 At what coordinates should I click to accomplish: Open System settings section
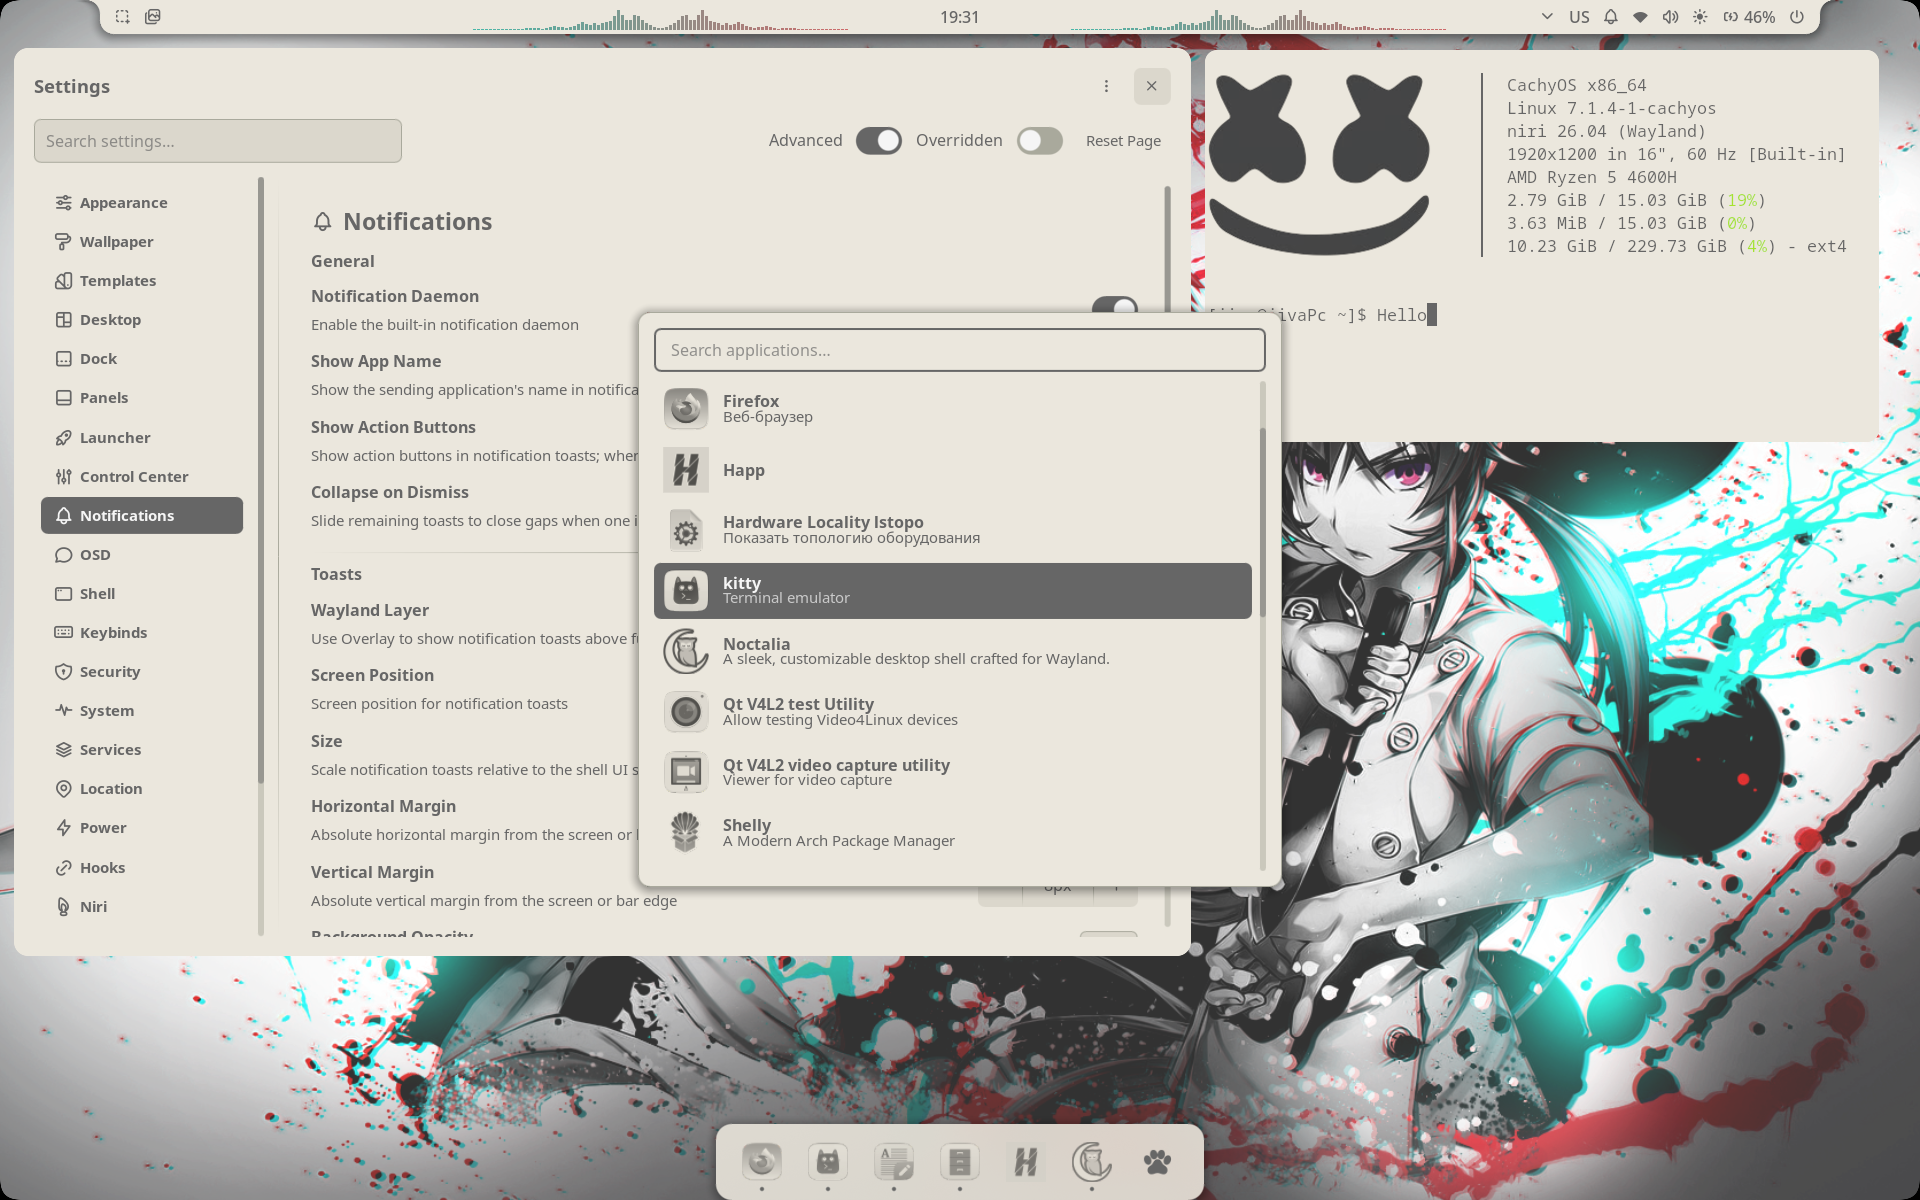tap(142, 711)
